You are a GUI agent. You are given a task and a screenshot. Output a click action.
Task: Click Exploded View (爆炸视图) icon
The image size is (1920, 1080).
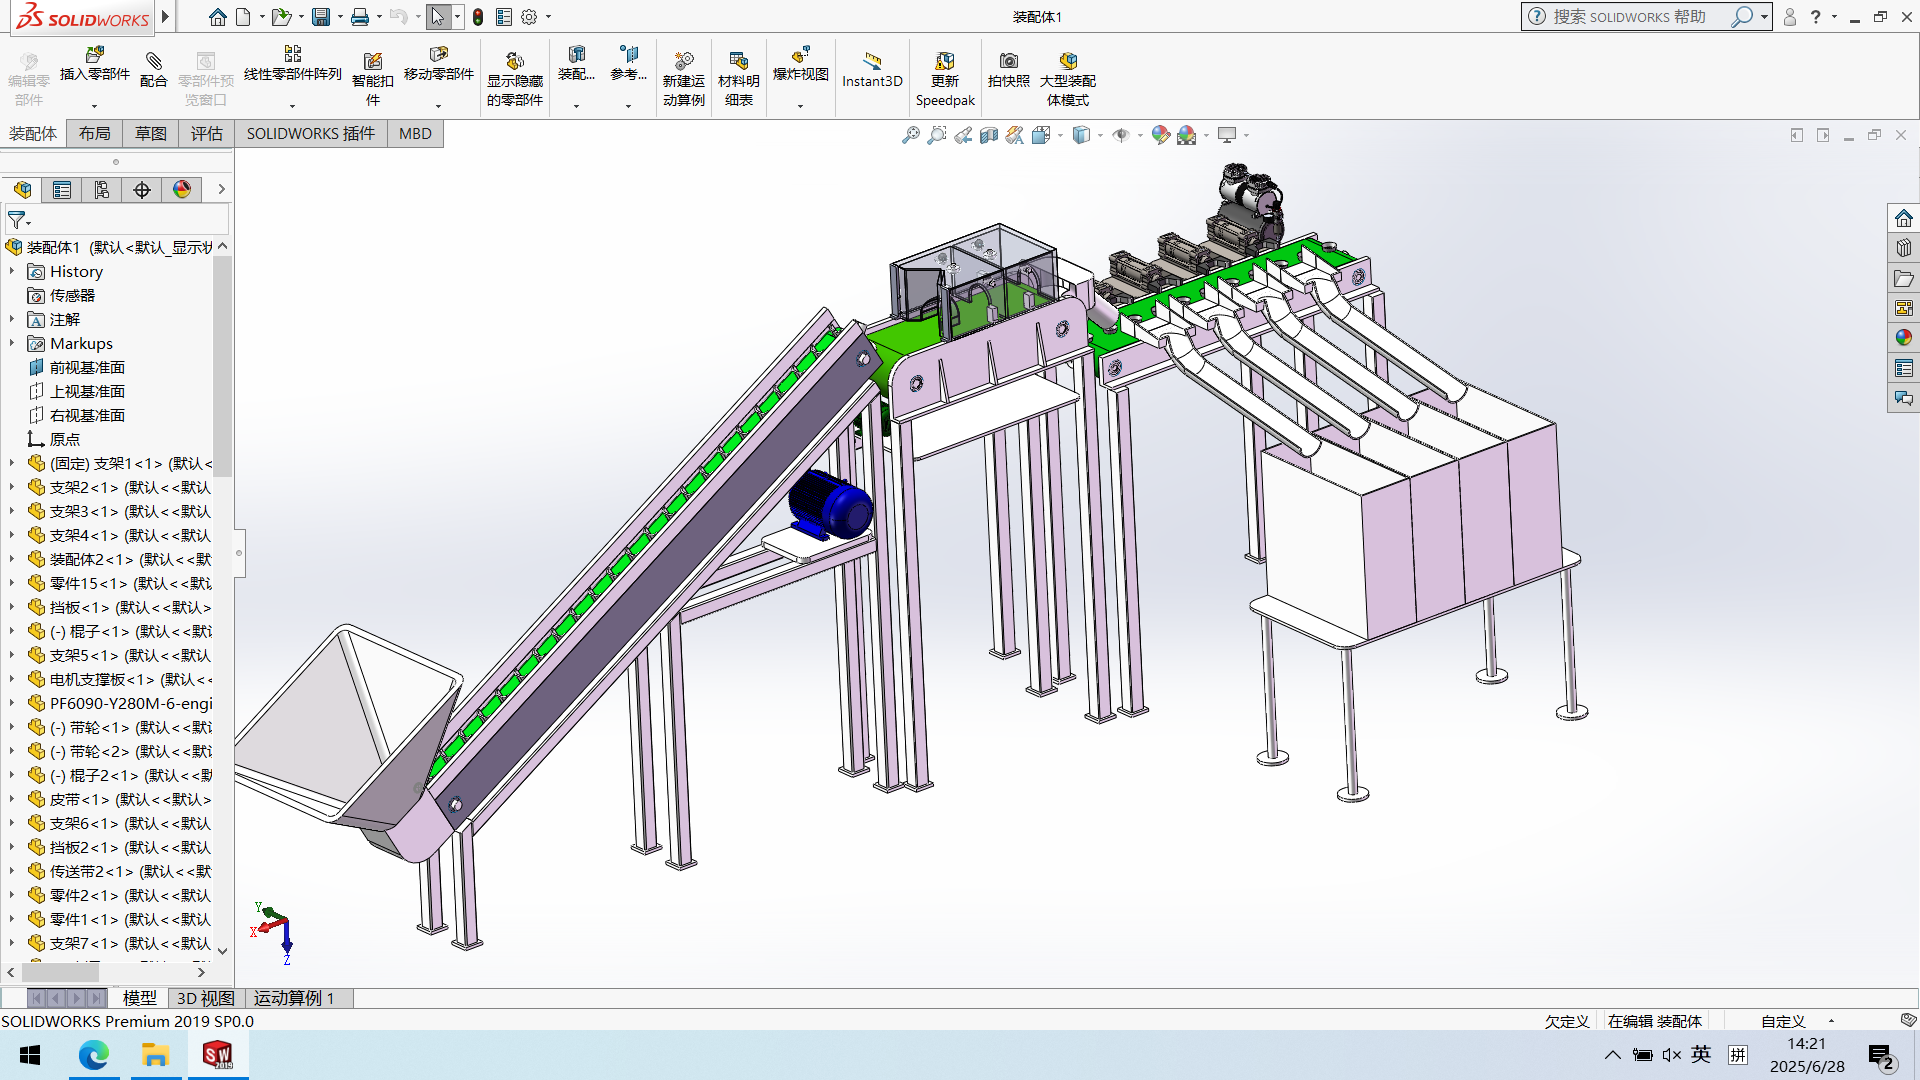(800, 55)
